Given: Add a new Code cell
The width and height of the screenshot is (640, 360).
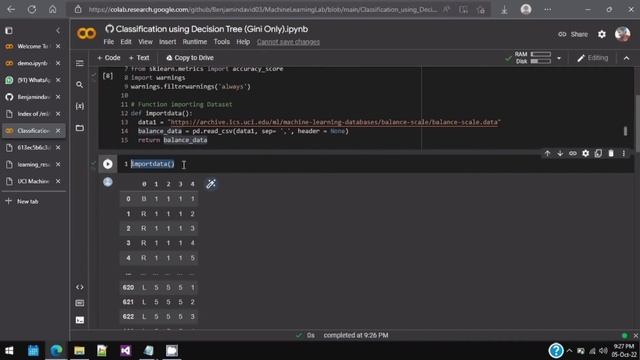Looking at the screenshot, I should [x=109, y=58].
